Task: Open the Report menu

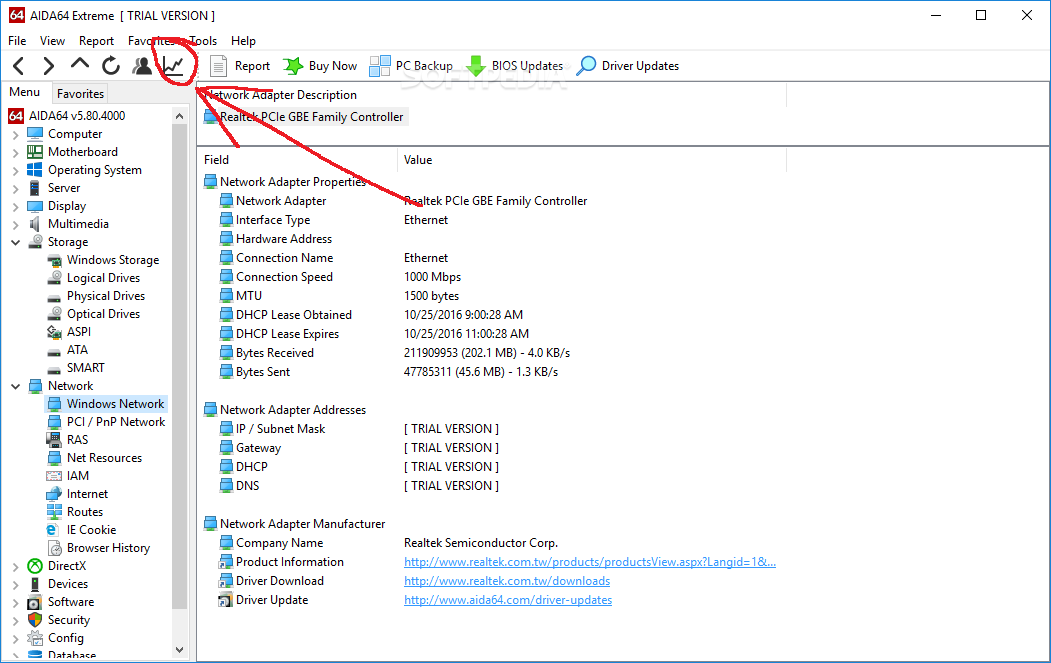Action: (97, 41)
